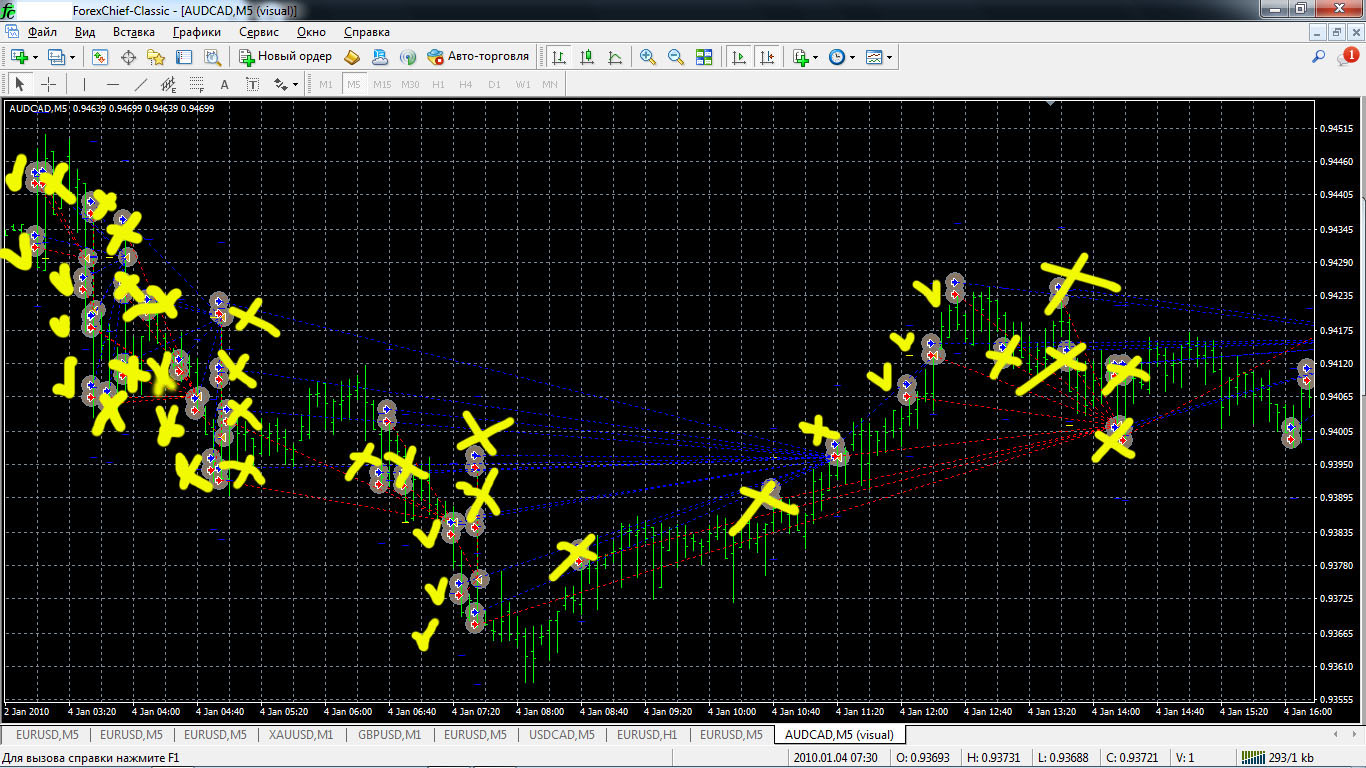Tile chart windows using the tile icon
Image resolution: width=1366 pixels, height=768 pixels.
[x=704, y=57]
